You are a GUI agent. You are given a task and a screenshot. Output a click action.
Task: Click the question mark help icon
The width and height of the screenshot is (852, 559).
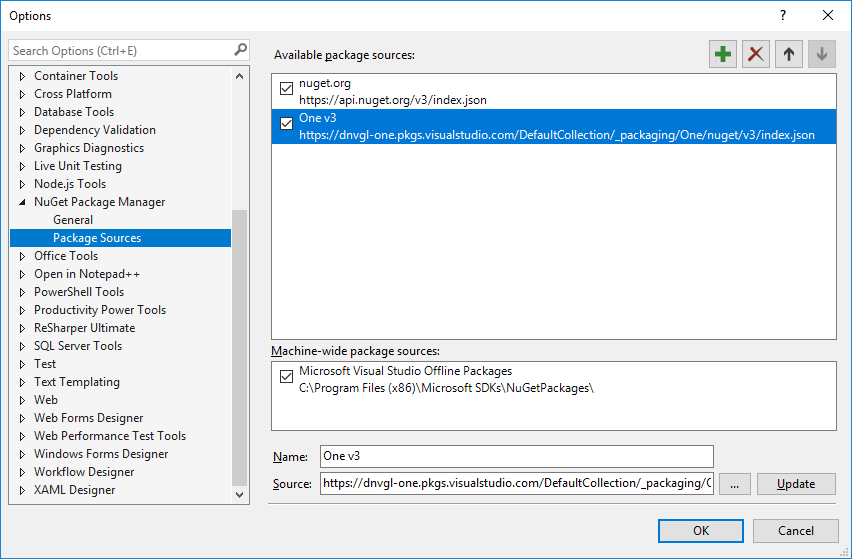pos(783,15)
